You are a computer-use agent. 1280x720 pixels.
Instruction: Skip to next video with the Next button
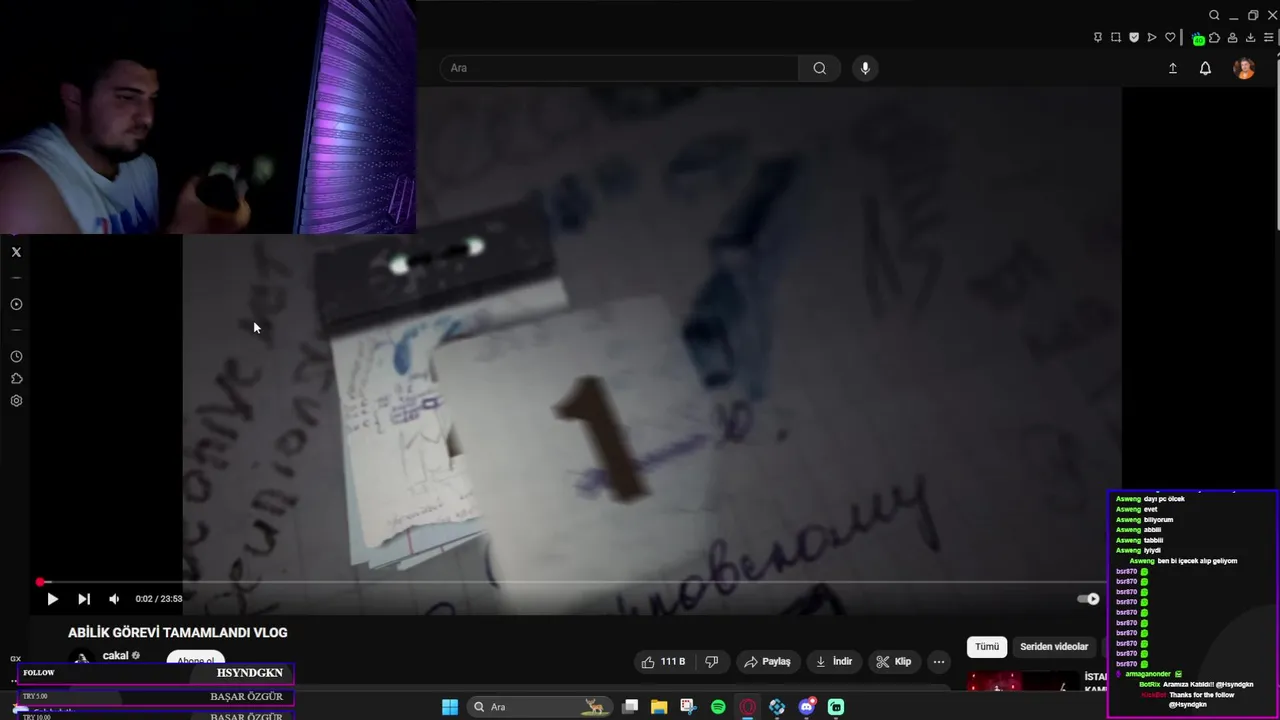click(x=84, y=599)
